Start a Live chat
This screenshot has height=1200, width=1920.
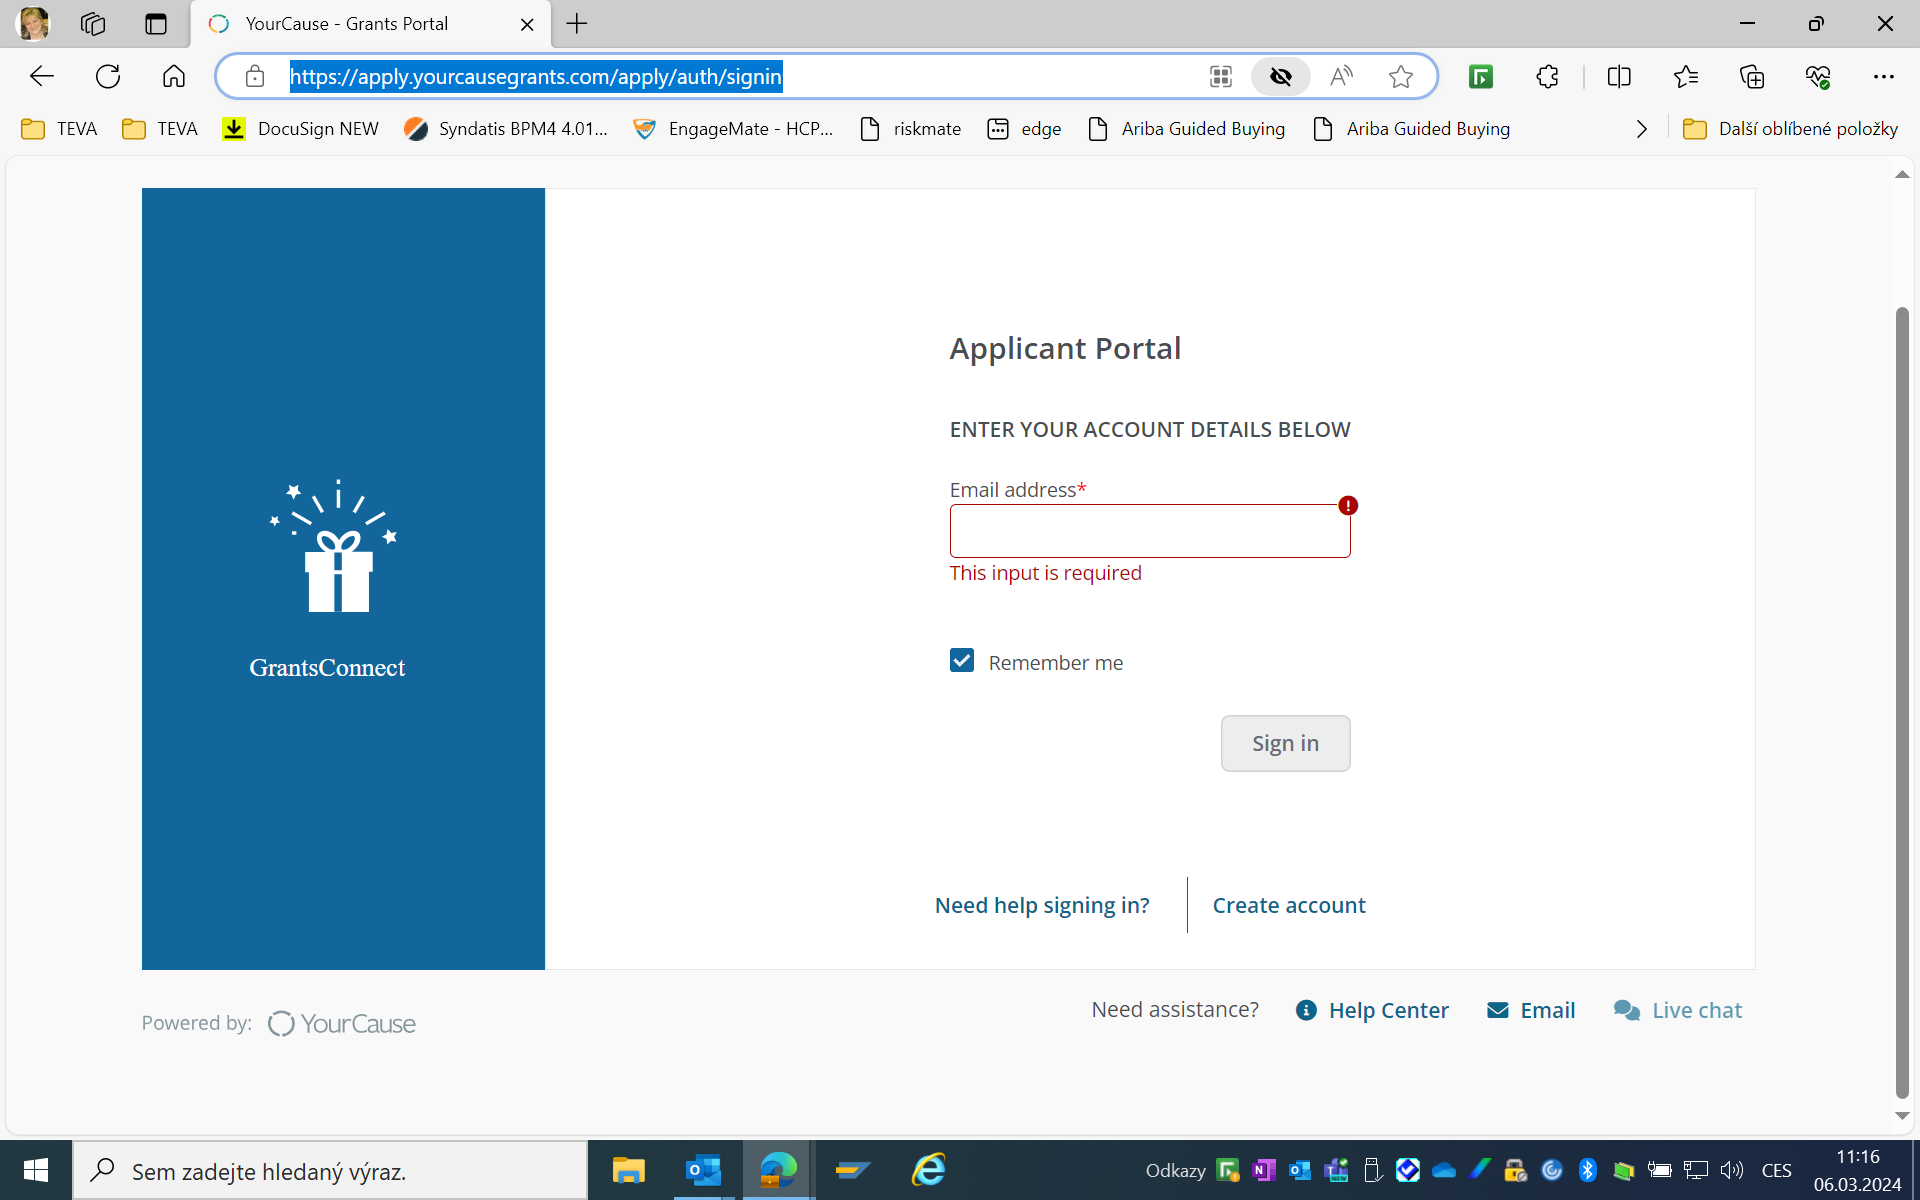click(x=1678, y=1010)
